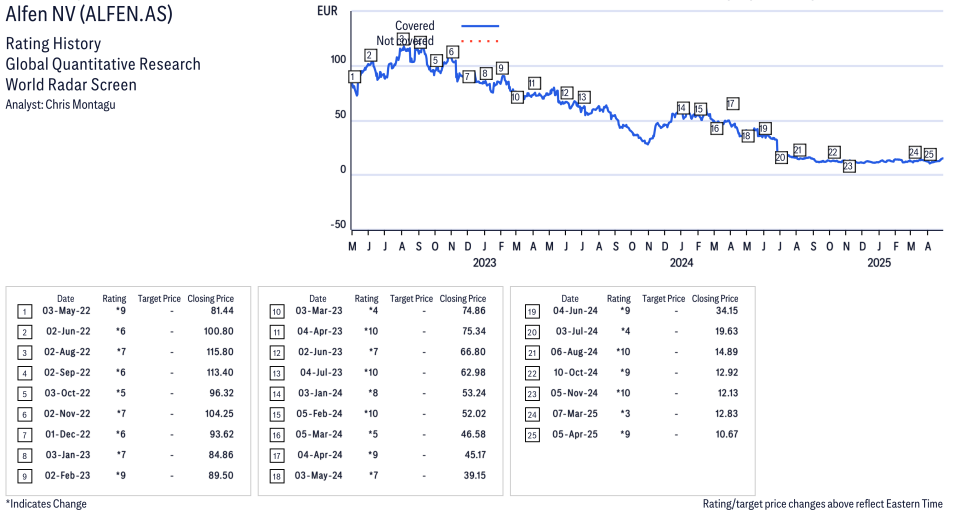Click chart marker 10 on the graph

coord(517,97)
